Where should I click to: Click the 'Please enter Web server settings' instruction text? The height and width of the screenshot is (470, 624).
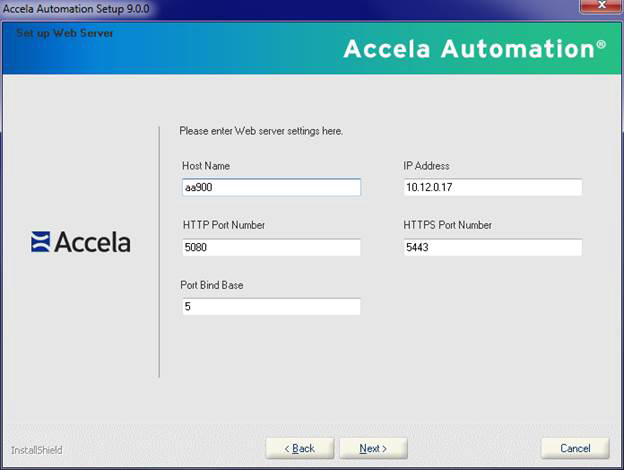(261, 131)
